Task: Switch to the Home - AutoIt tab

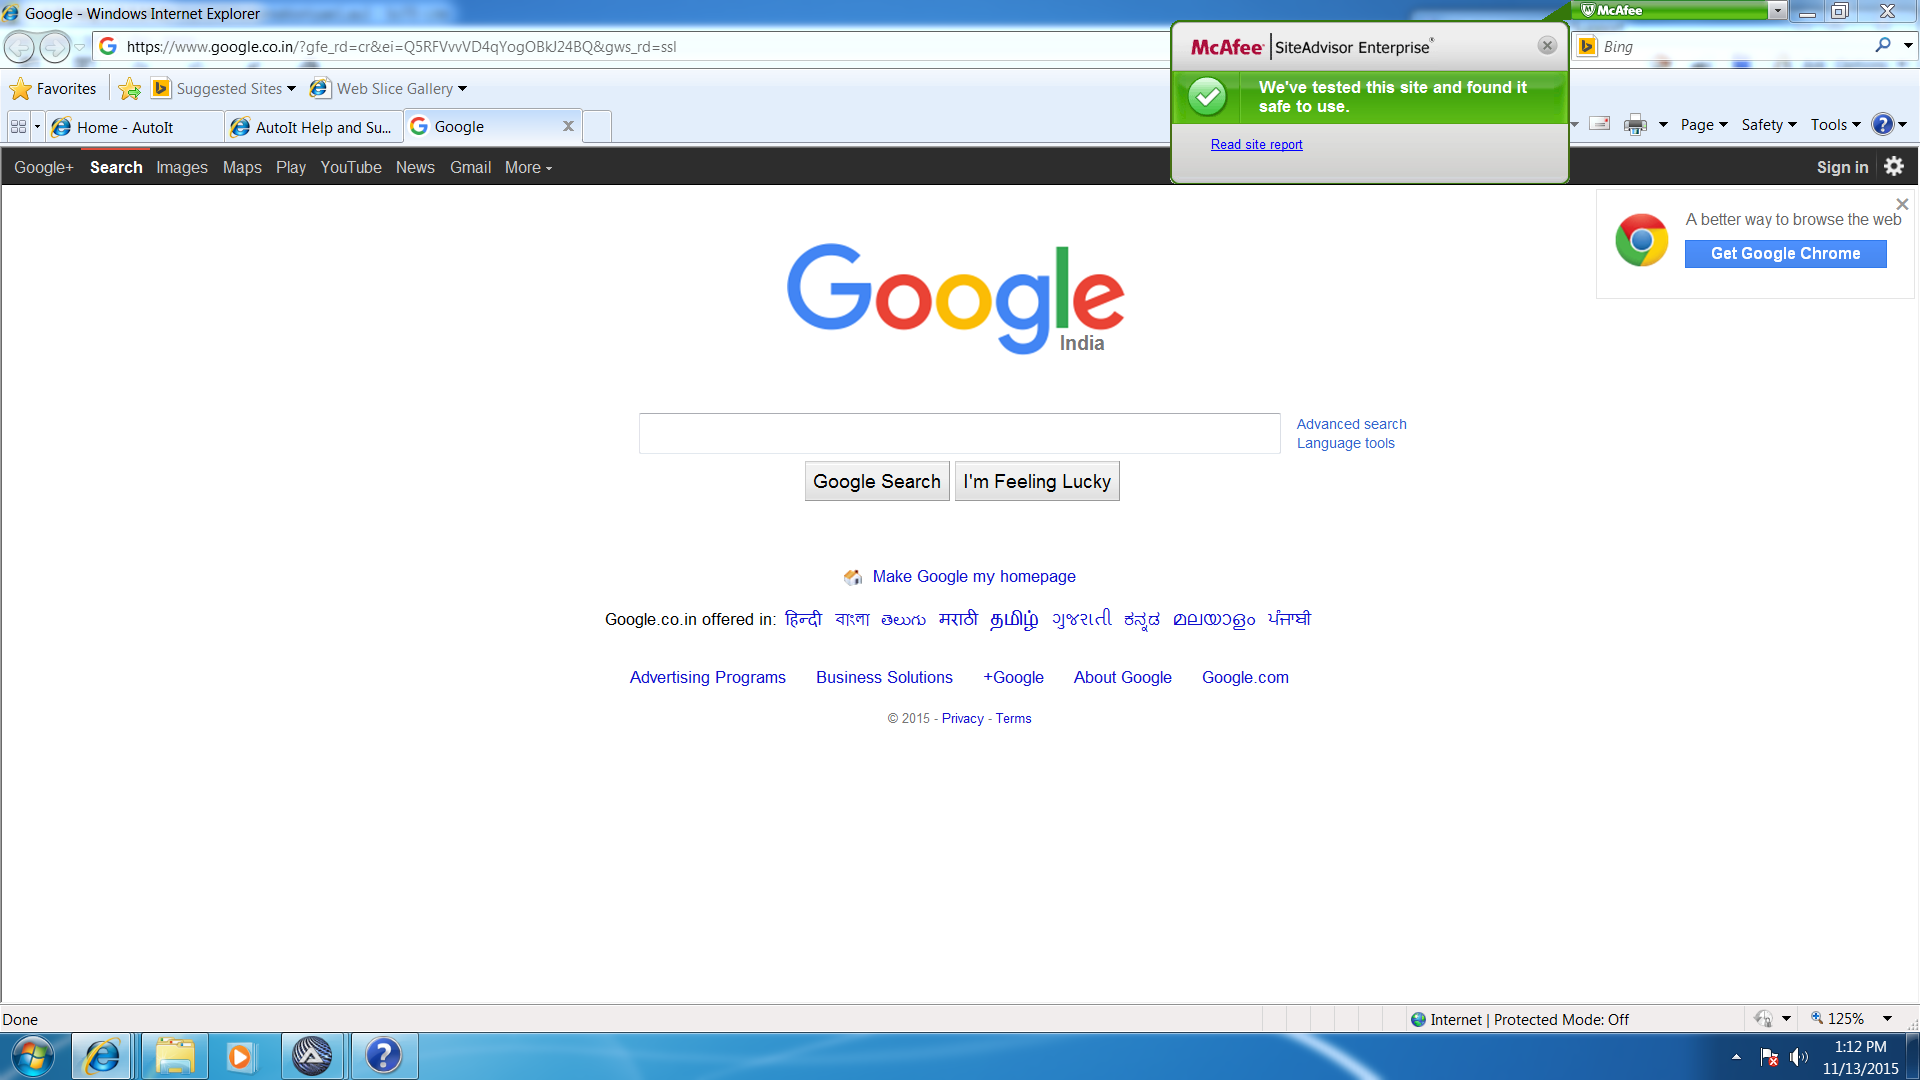Action: (135, 127)
